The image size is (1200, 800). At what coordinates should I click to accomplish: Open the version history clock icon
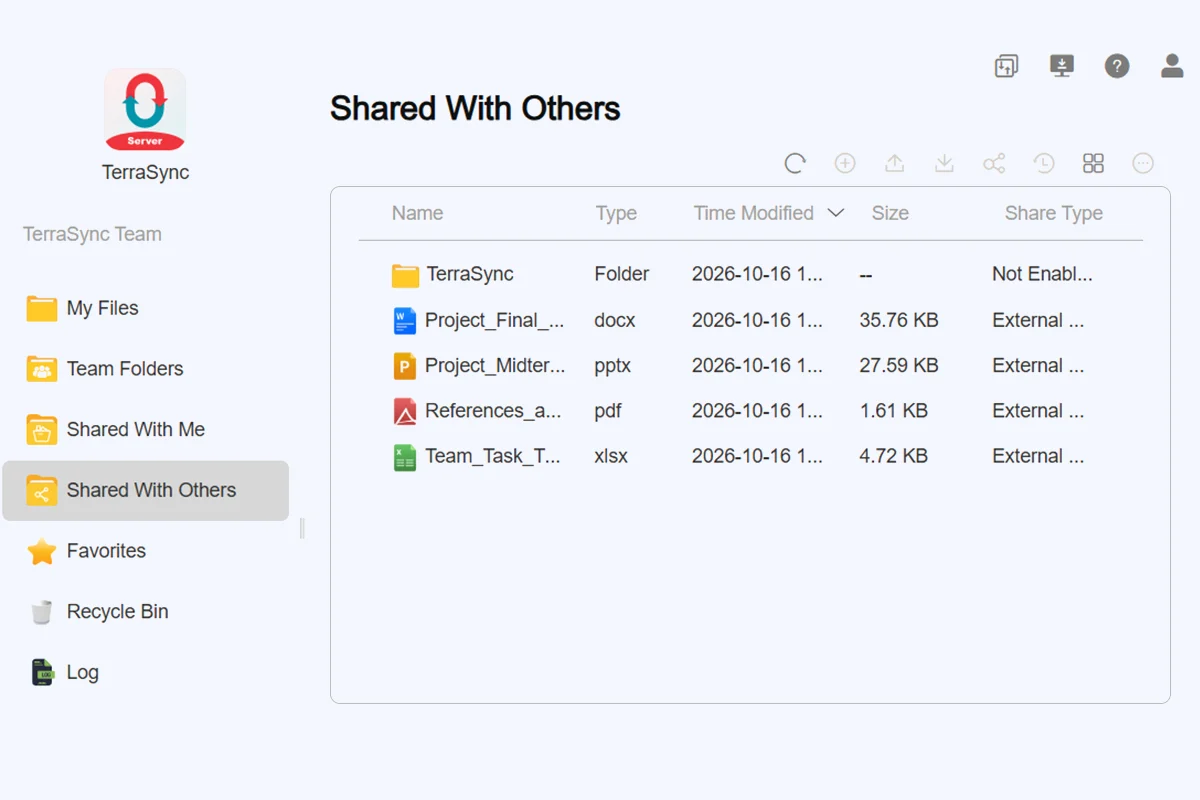pyautogui.click(x=1044, y=163)
